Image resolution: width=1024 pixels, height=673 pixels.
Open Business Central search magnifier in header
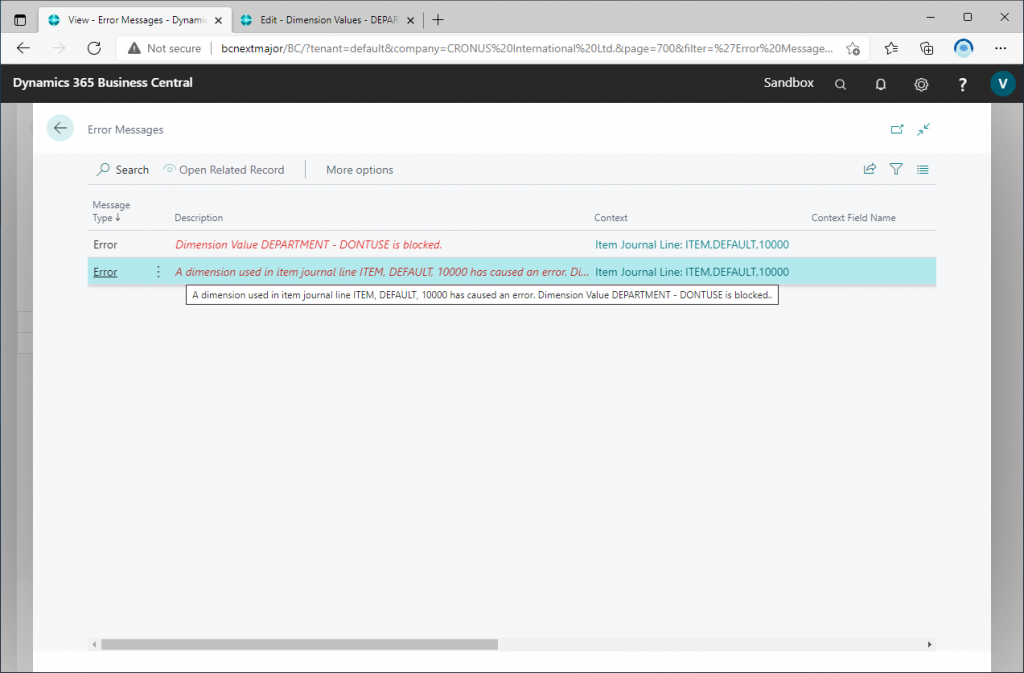841,84
